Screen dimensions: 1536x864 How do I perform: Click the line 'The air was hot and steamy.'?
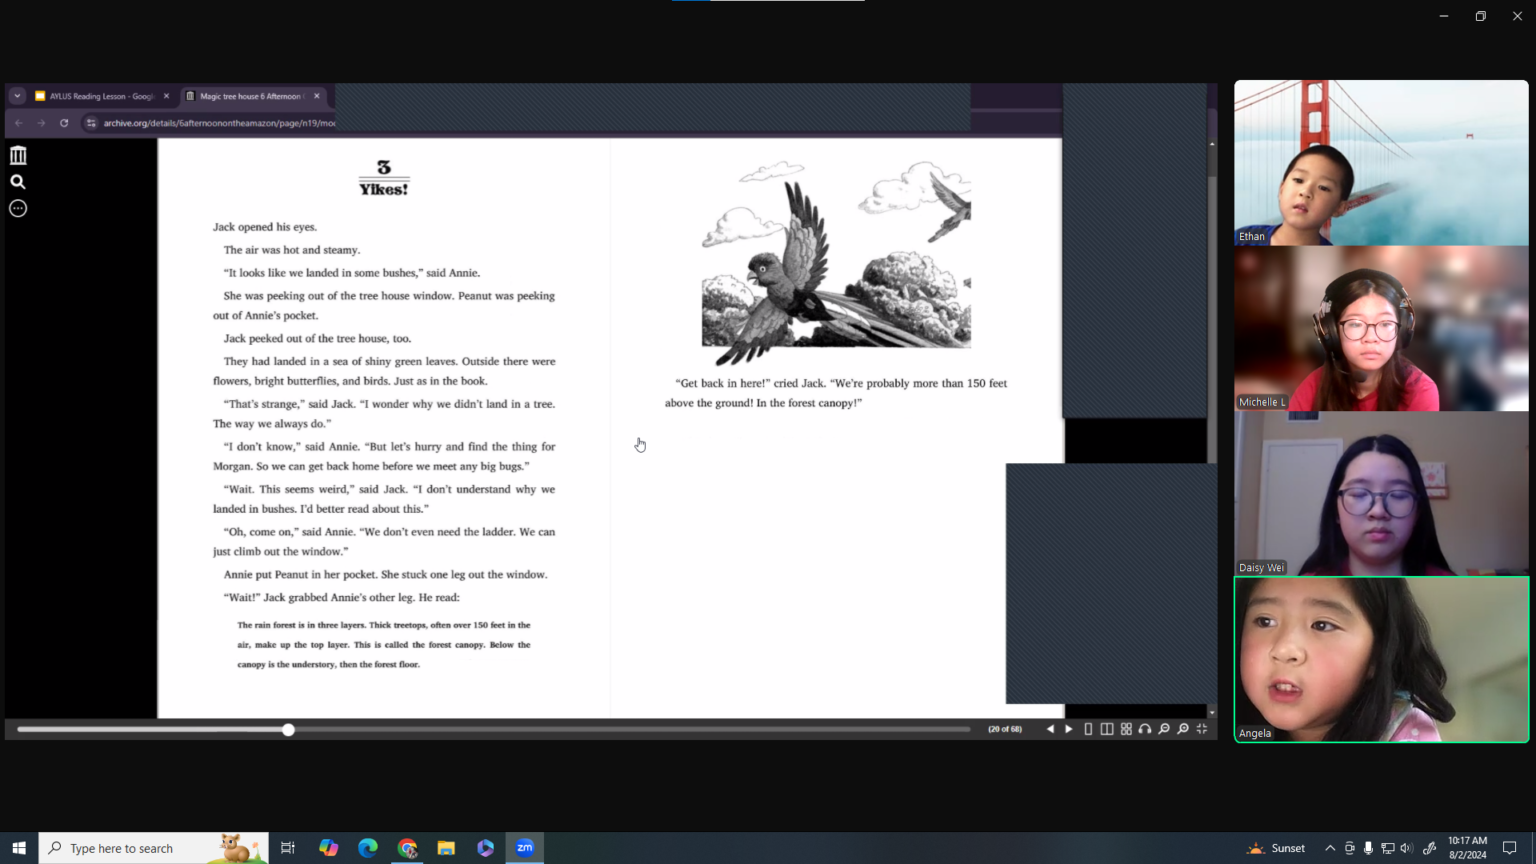pos(292,250)
